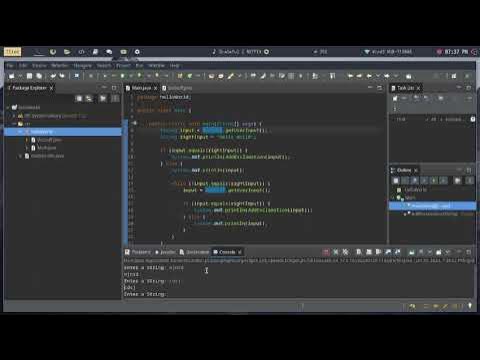Click the Save All toolbar icon

point(39,76)
